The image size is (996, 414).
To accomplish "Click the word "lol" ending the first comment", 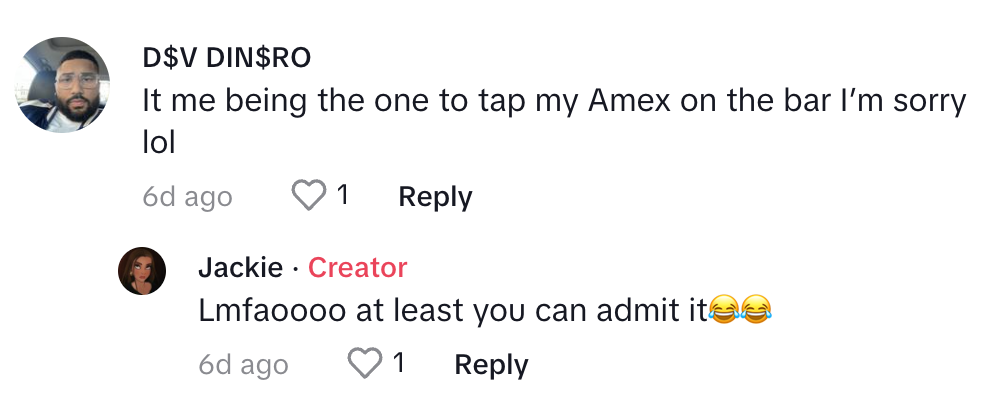I will pyautogui.click(x=159, y=143).
